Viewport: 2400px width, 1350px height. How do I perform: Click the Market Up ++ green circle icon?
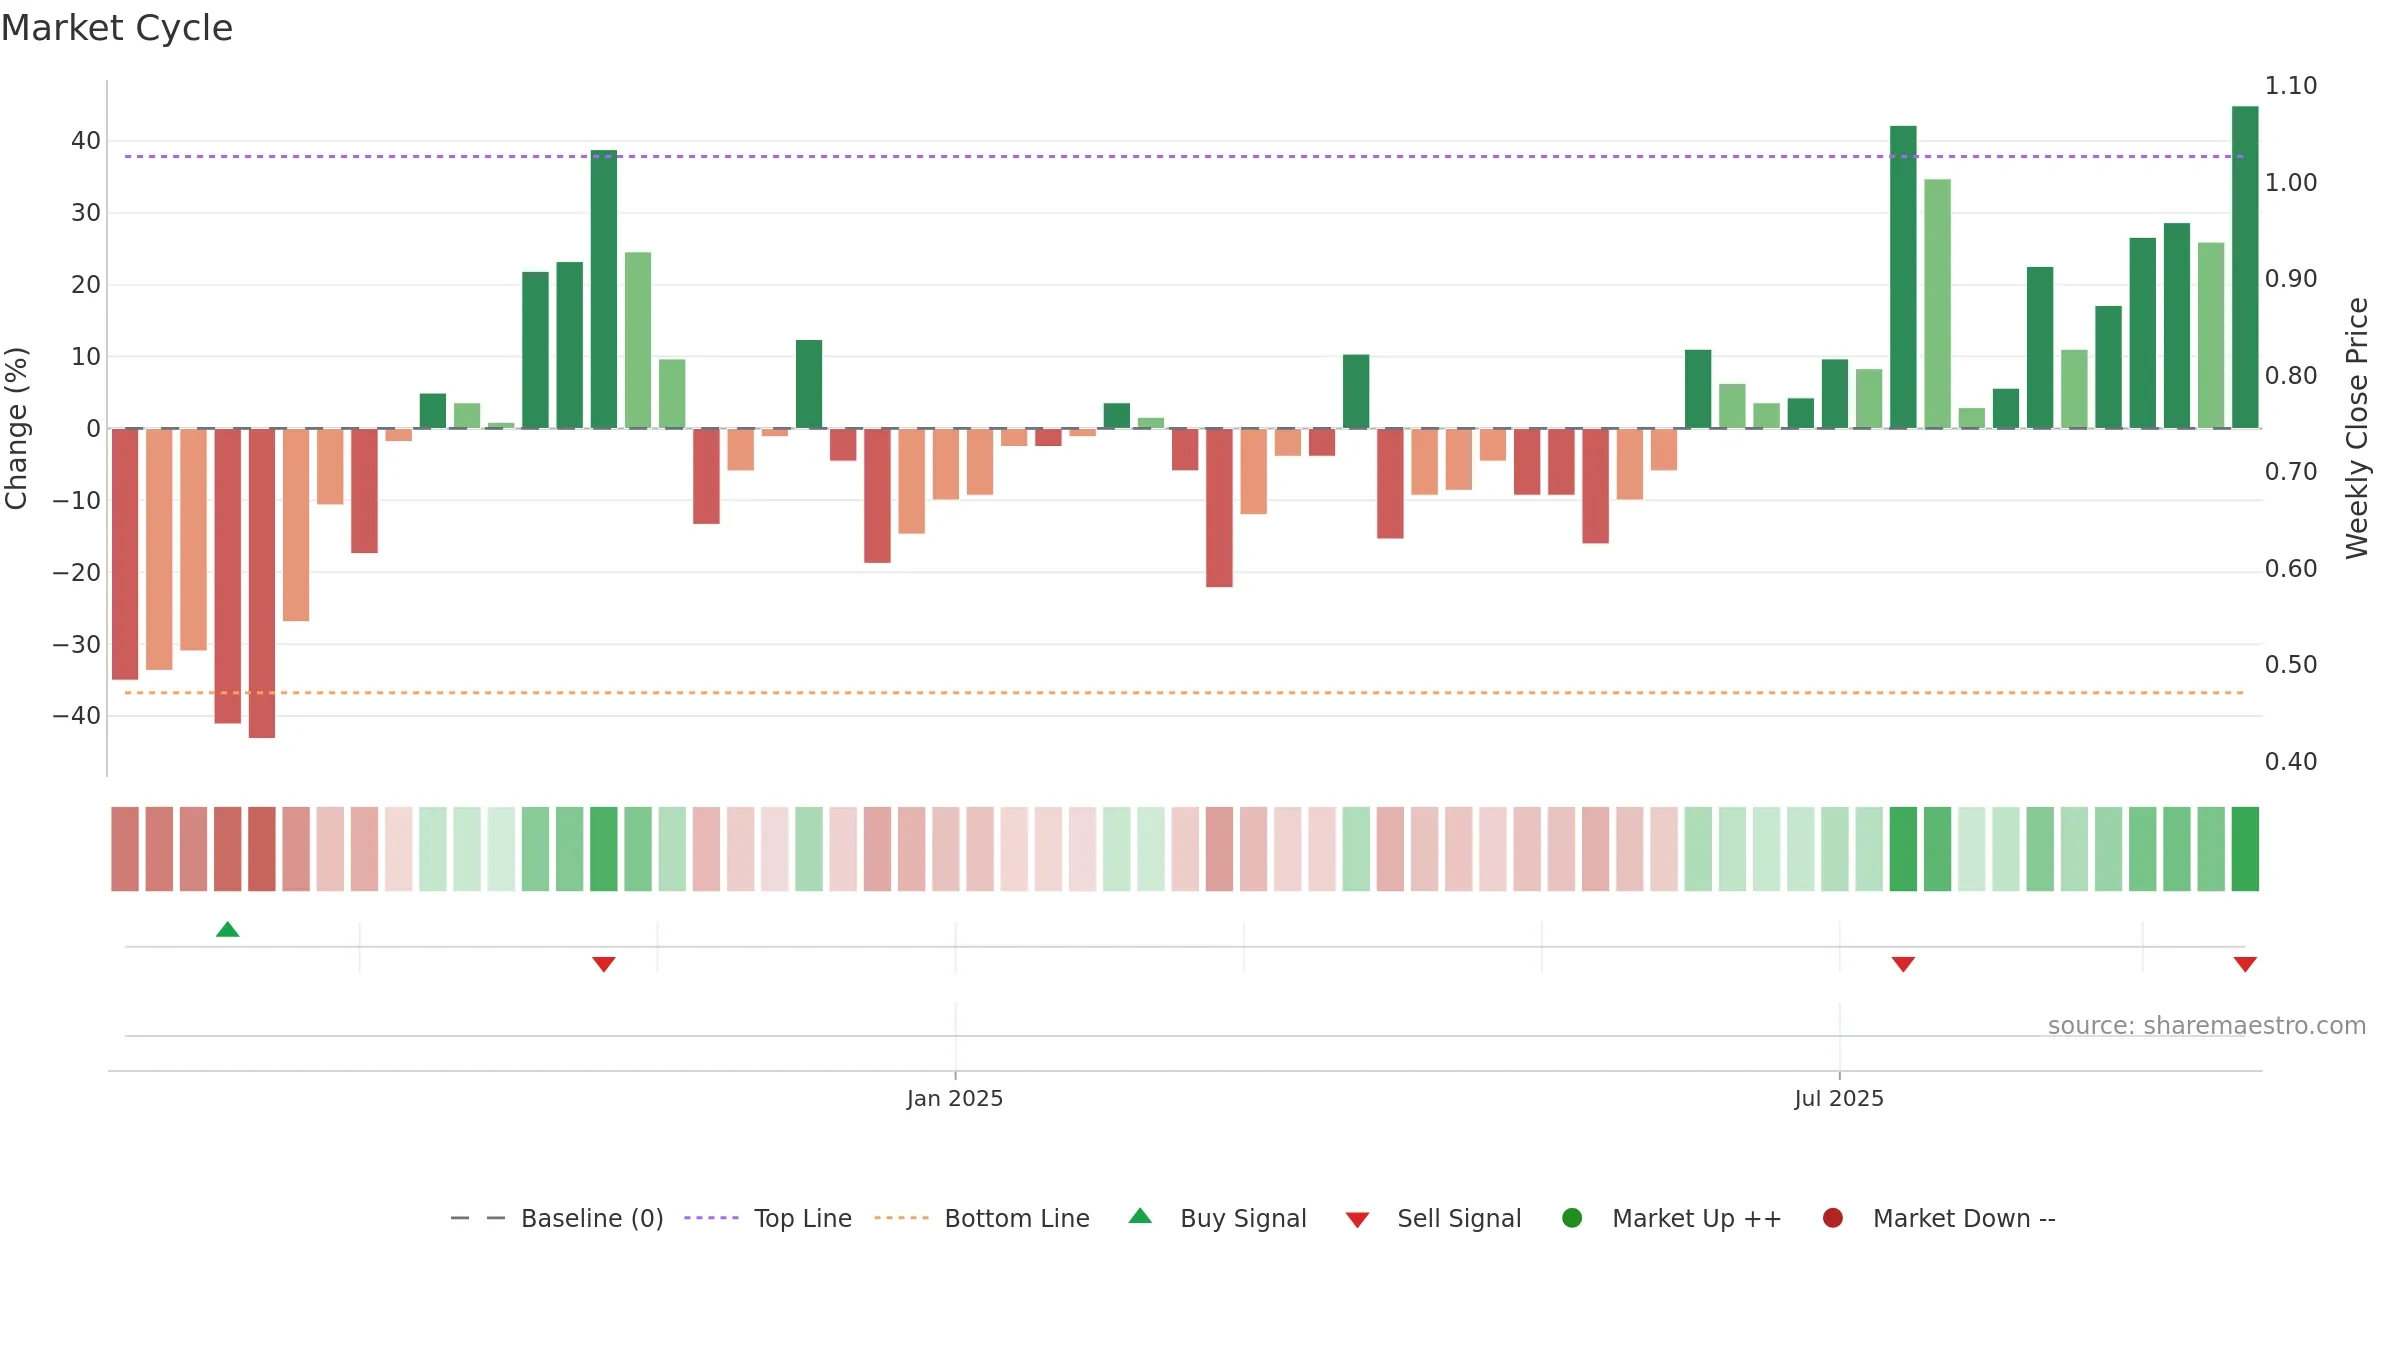tap(1572, 1218)
